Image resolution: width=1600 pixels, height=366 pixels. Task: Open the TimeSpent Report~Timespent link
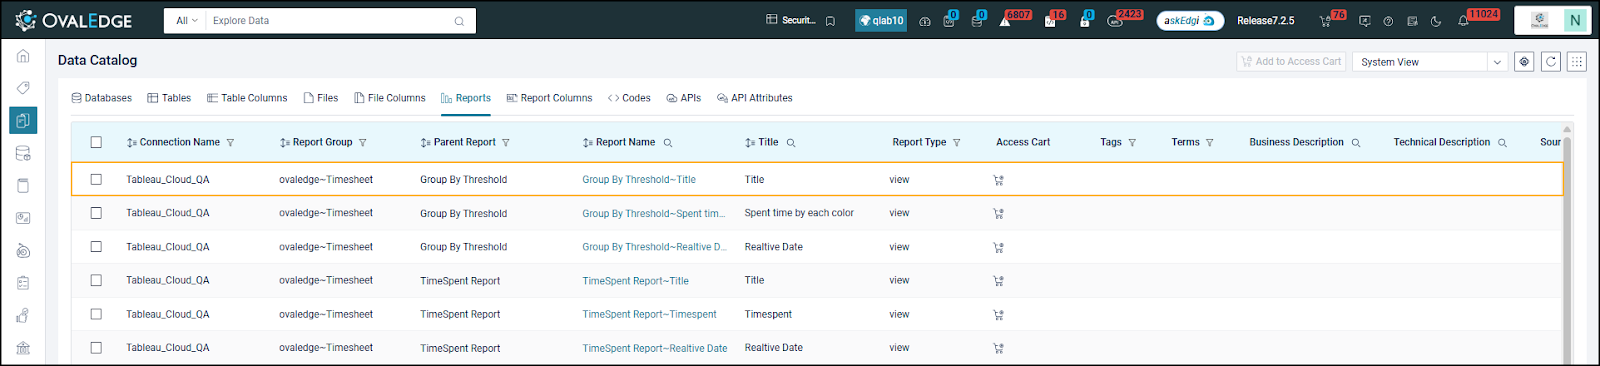pyautogui.click(x=649, y=315)
